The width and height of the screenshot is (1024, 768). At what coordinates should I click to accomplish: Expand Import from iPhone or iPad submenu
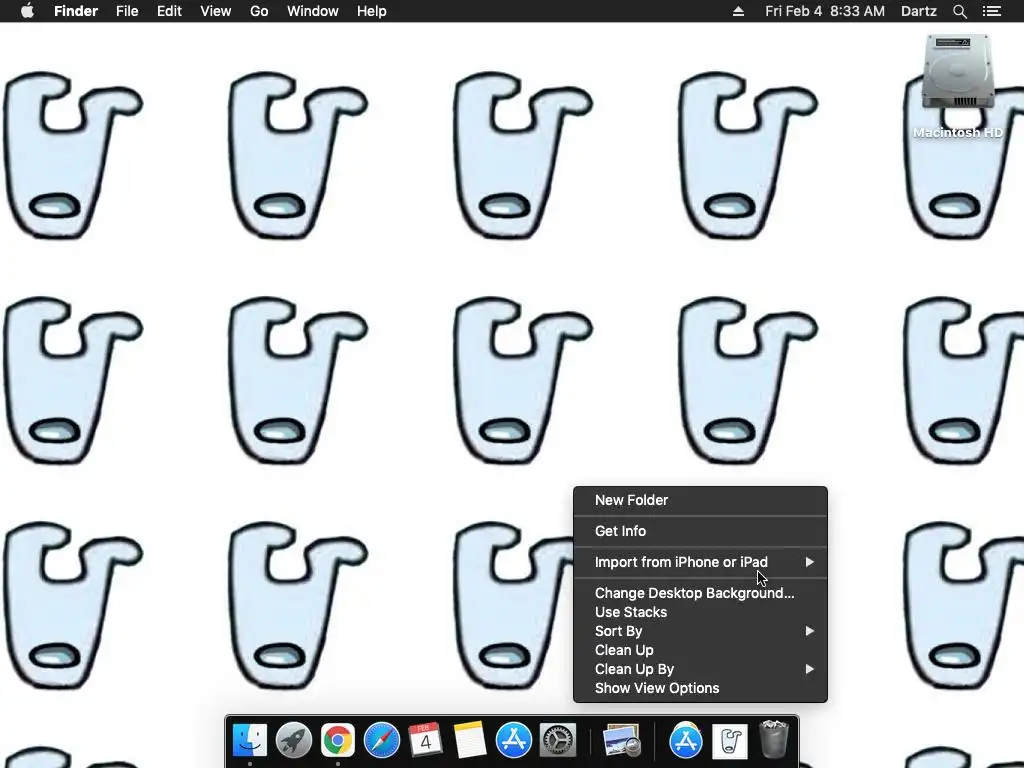pos(700,562)
